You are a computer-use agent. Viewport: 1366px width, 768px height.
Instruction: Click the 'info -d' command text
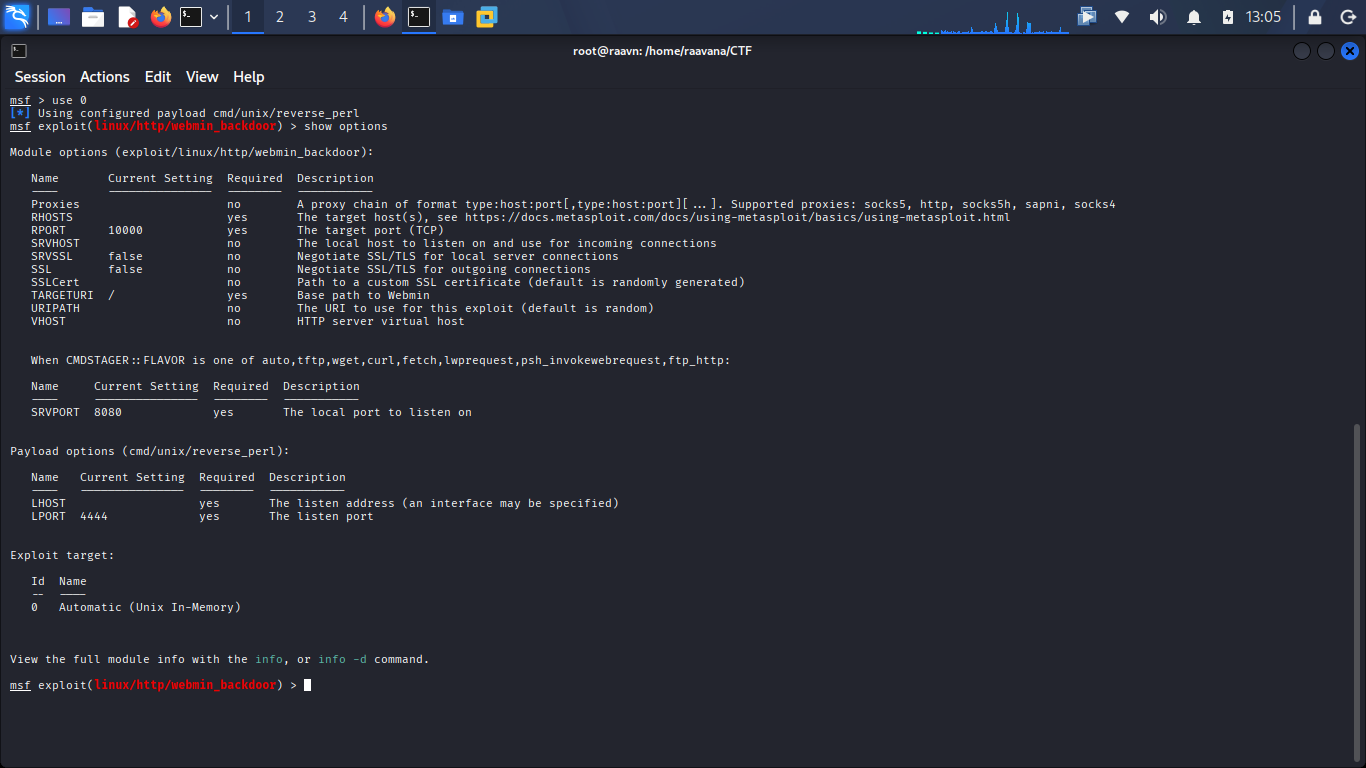tap(342, 659)
